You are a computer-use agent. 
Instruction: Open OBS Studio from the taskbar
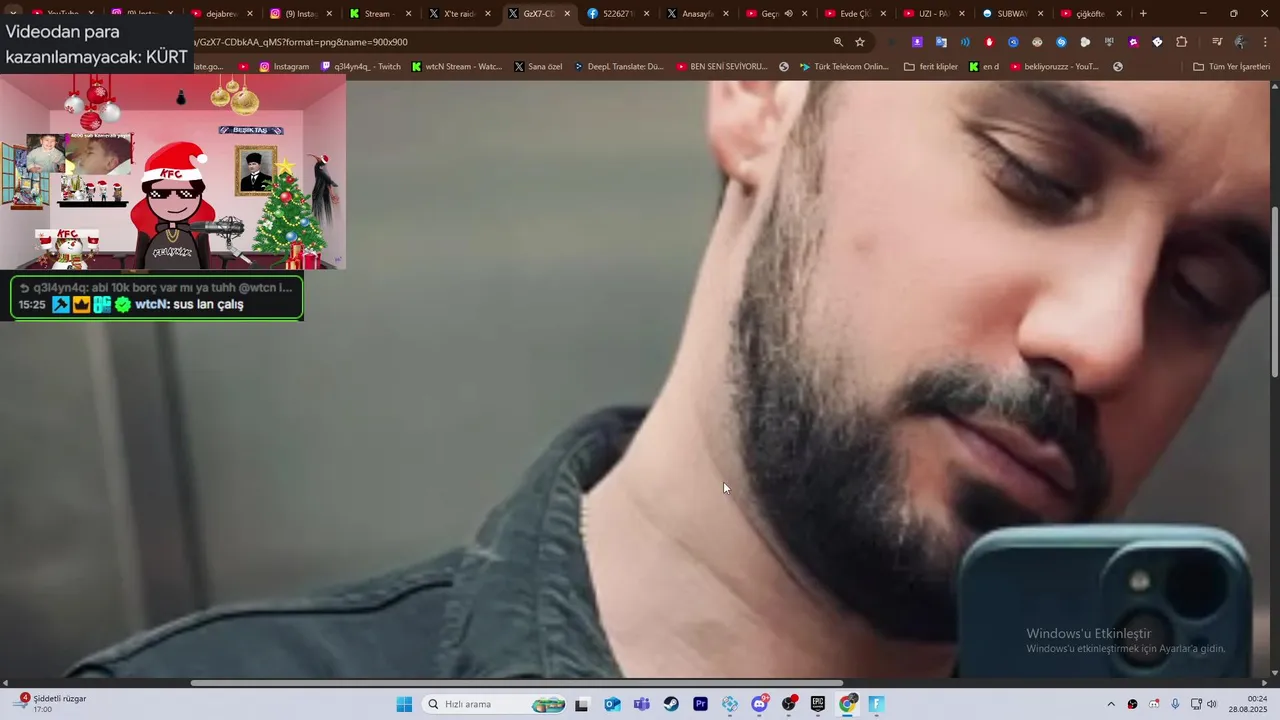coord(789,704)
